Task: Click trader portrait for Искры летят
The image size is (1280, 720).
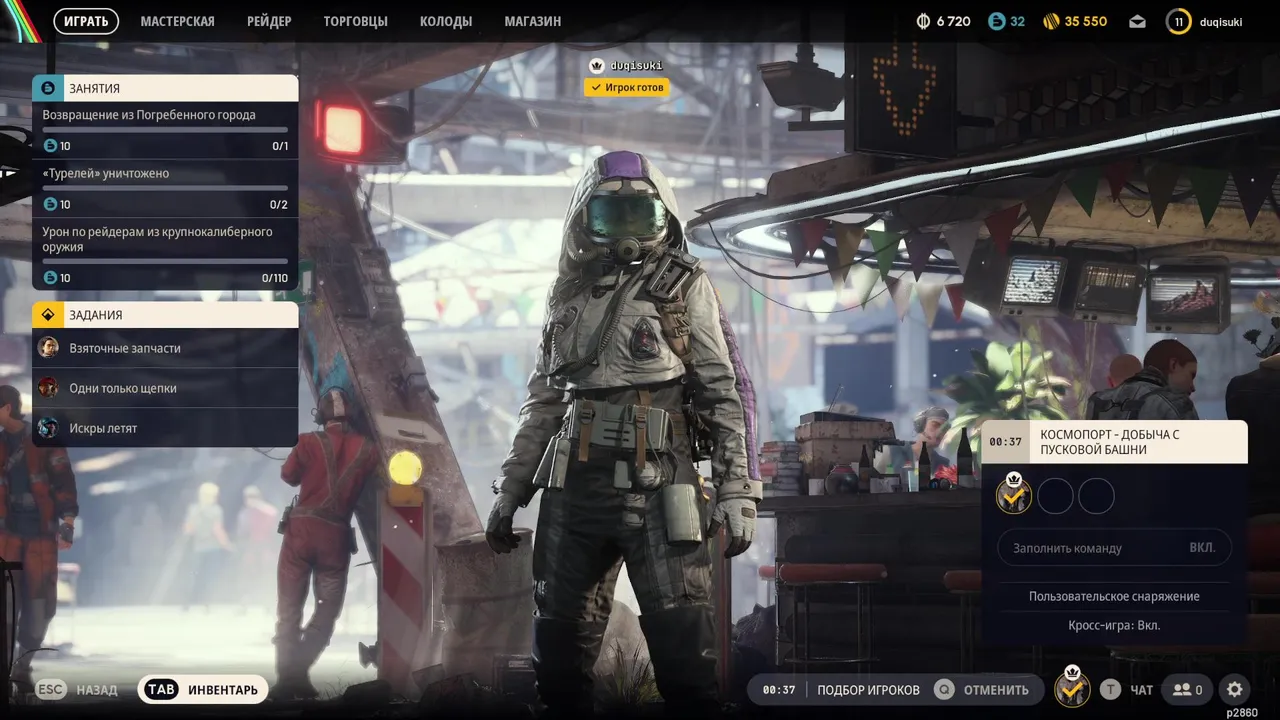Action: (x=48, y=428)
